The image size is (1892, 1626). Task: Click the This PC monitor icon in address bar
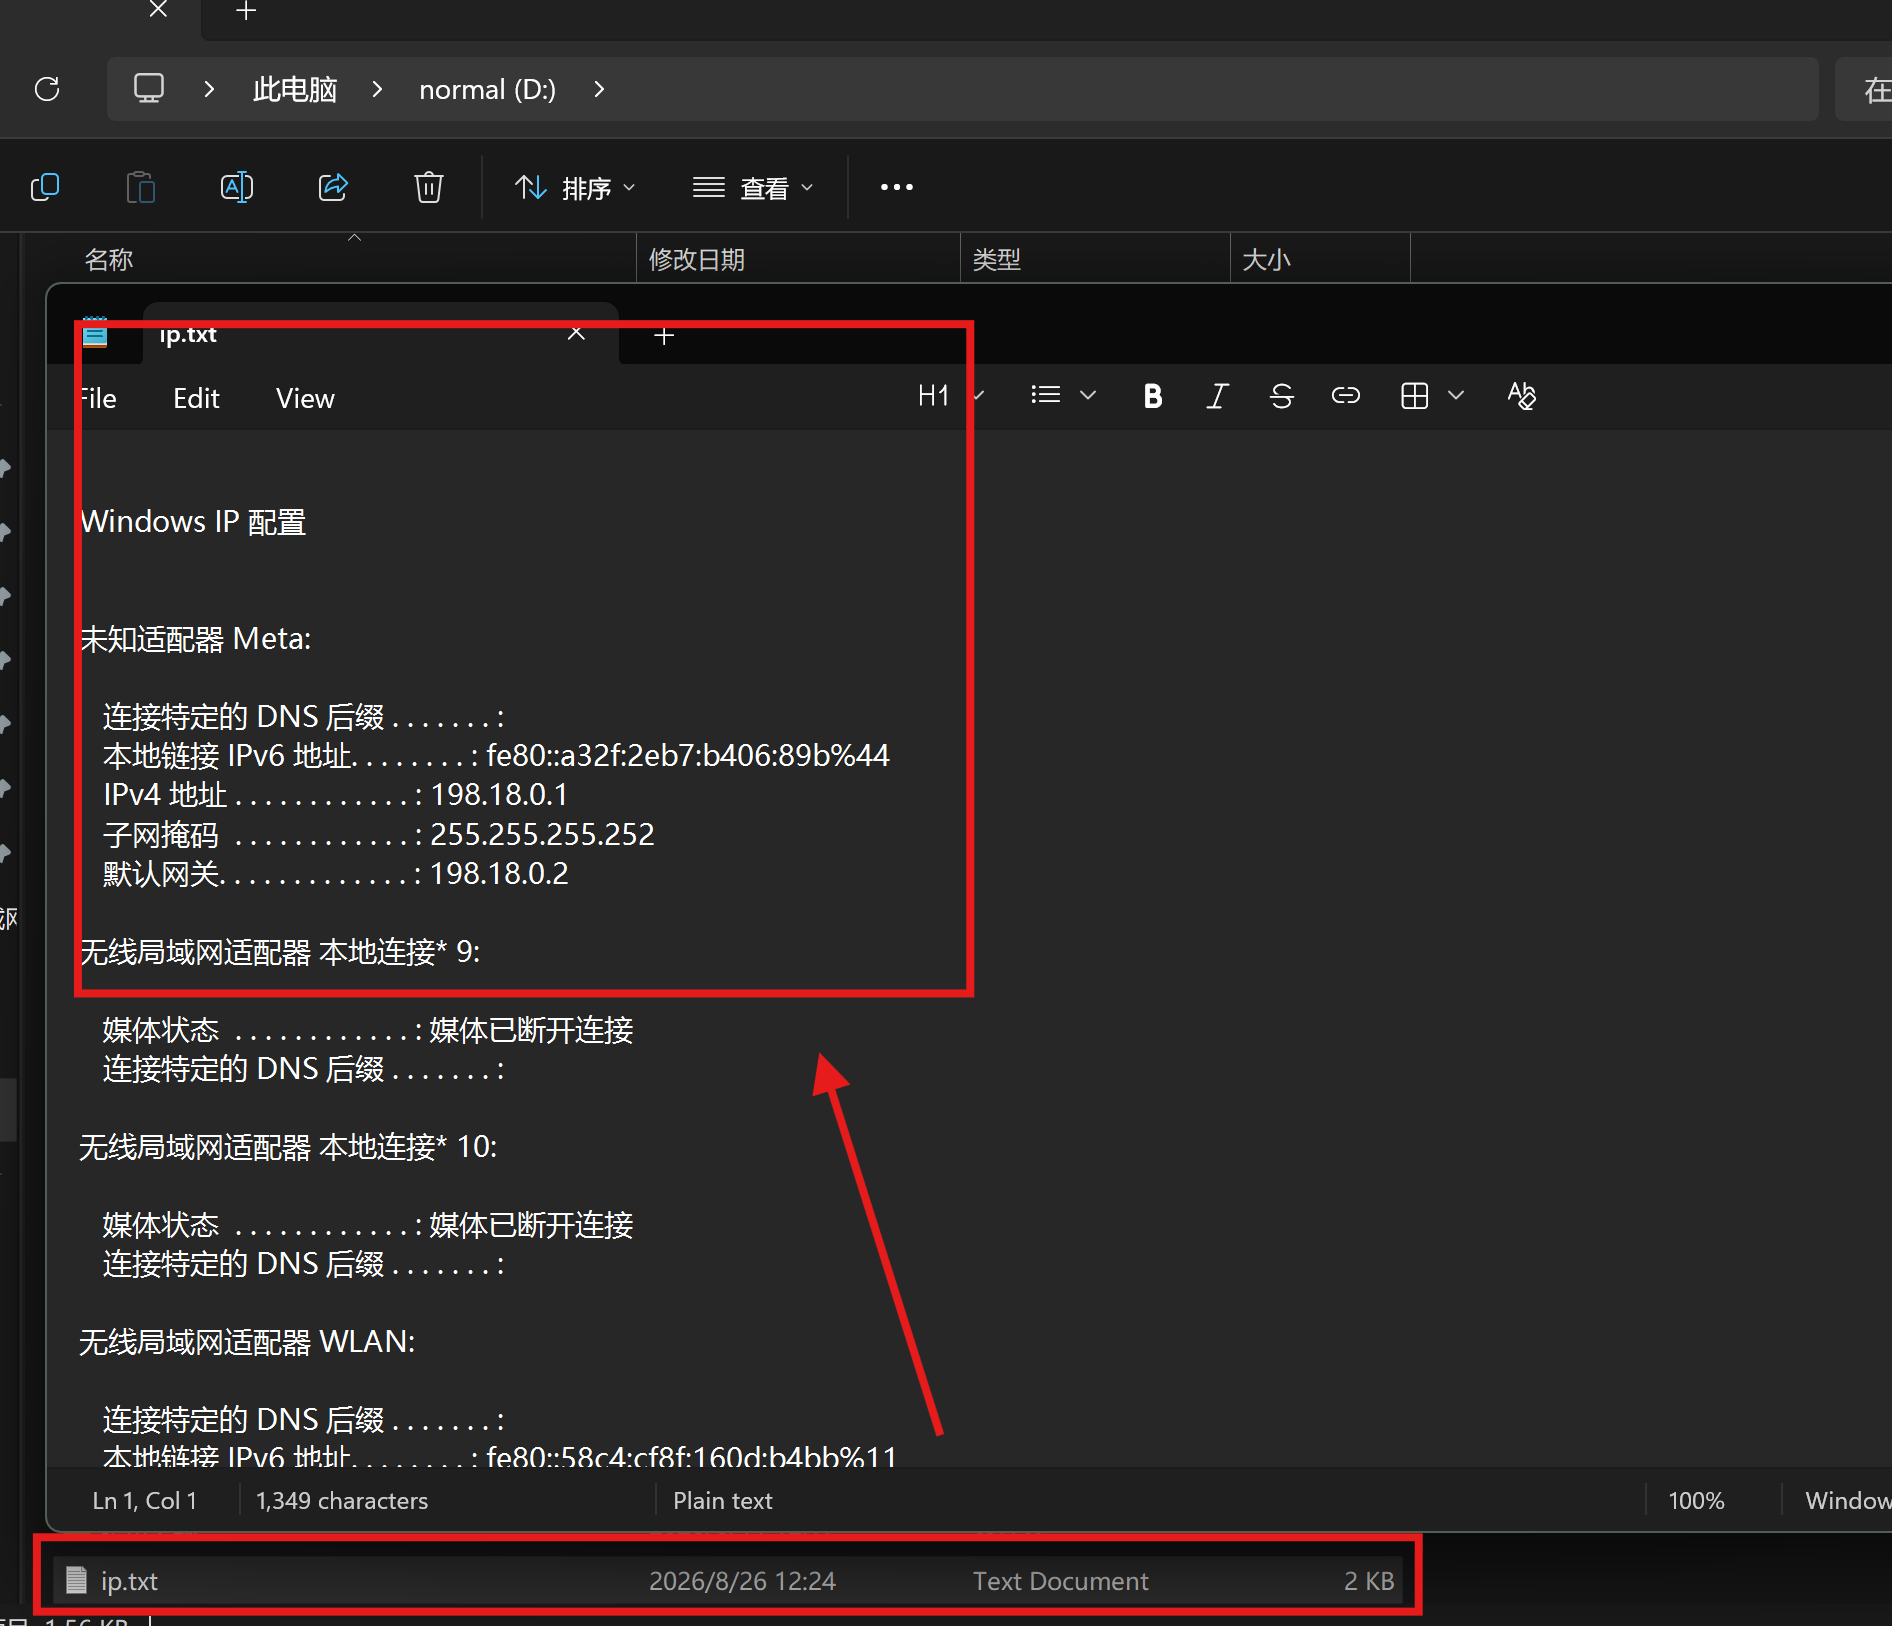pyautogui.click(x=149, y=88)
